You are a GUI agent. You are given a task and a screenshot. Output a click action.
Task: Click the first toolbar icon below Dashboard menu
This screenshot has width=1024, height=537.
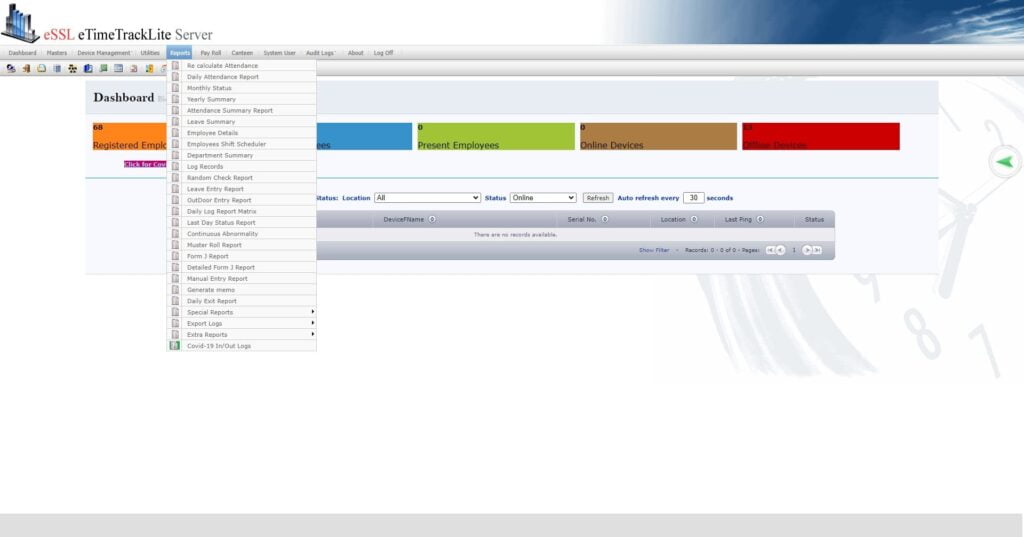tap(10, 68)
